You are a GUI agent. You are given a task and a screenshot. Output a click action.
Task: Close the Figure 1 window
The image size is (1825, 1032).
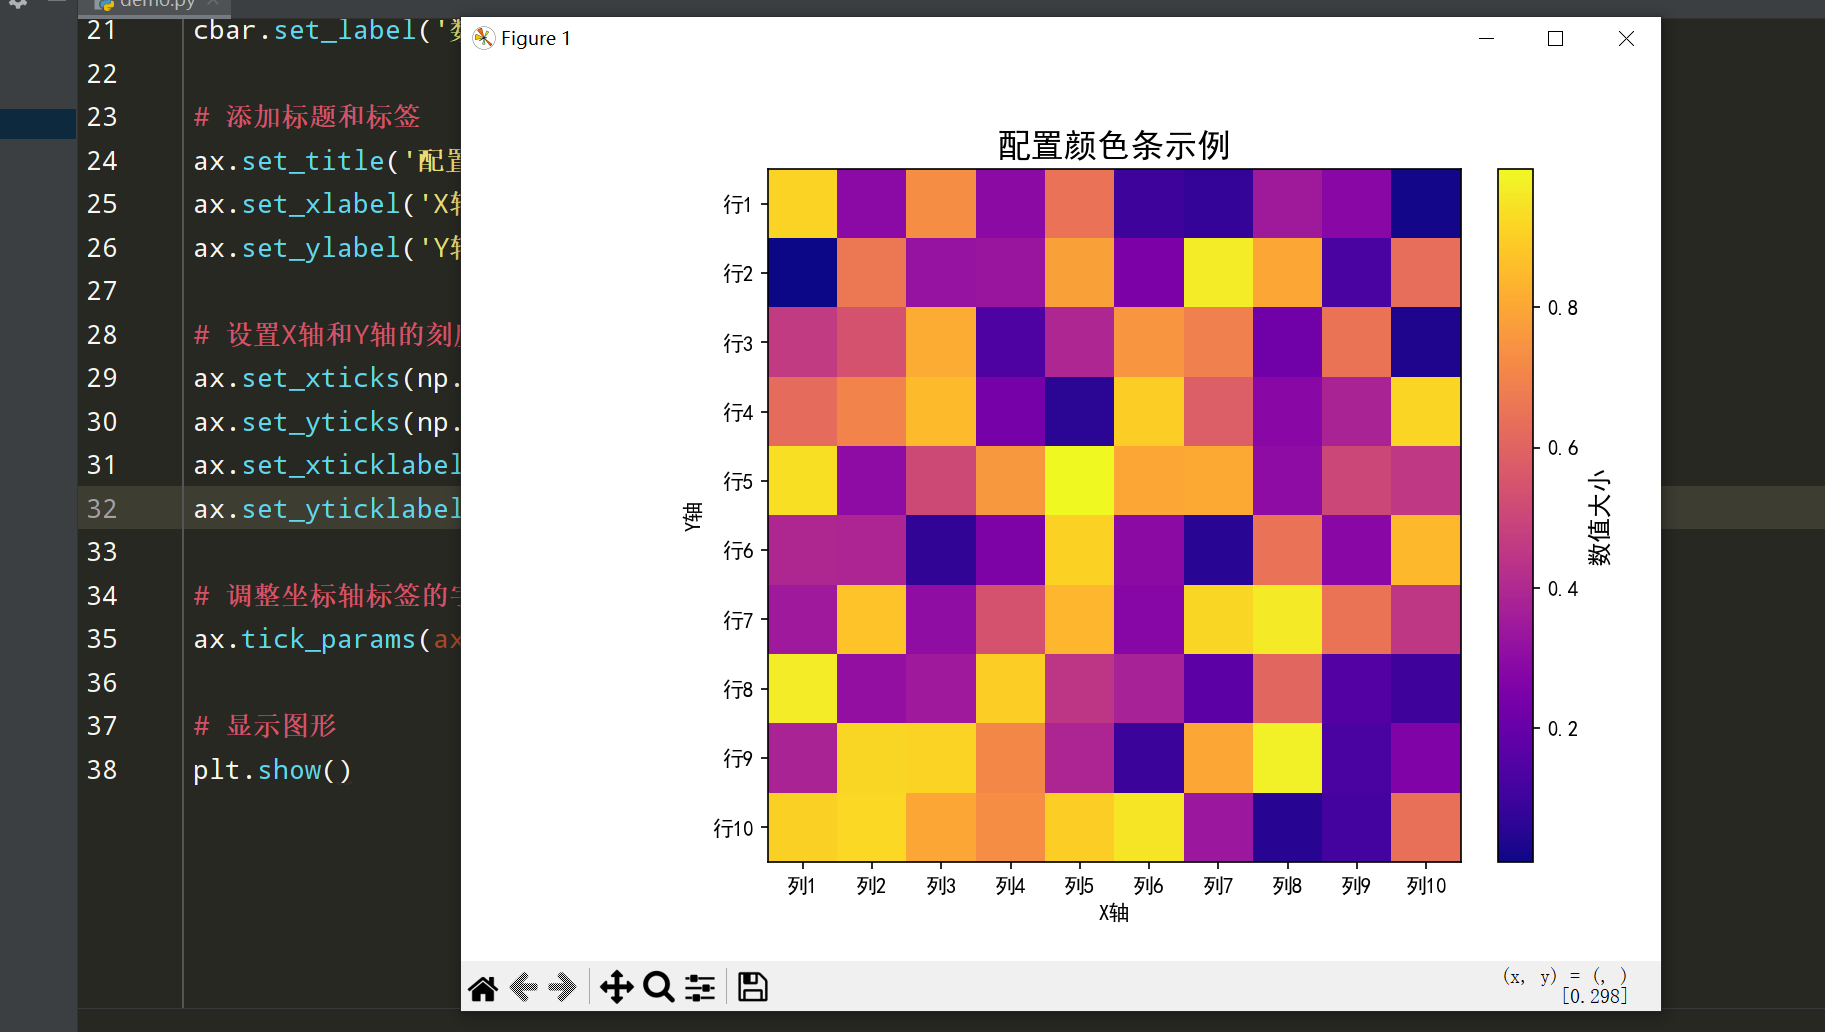click(1626, 38)
